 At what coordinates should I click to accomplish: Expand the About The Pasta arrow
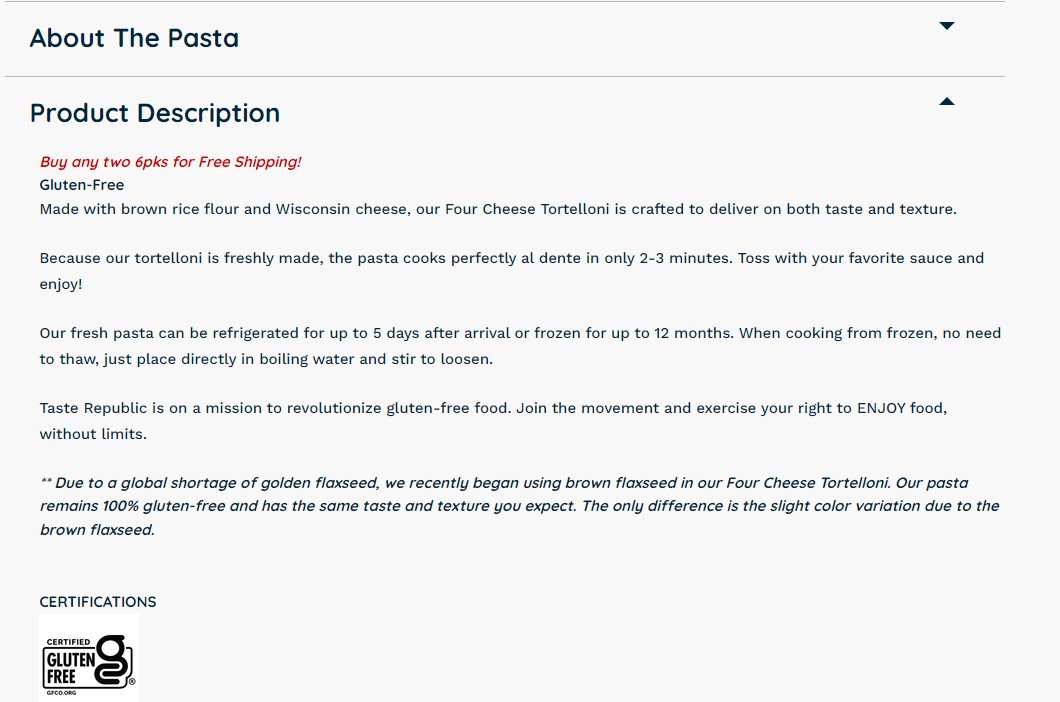coord(946,26)
